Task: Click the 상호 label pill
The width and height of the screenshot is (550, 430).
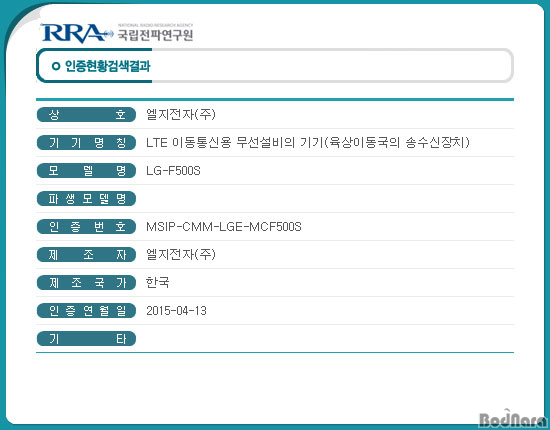Action: tap(86, 115)
